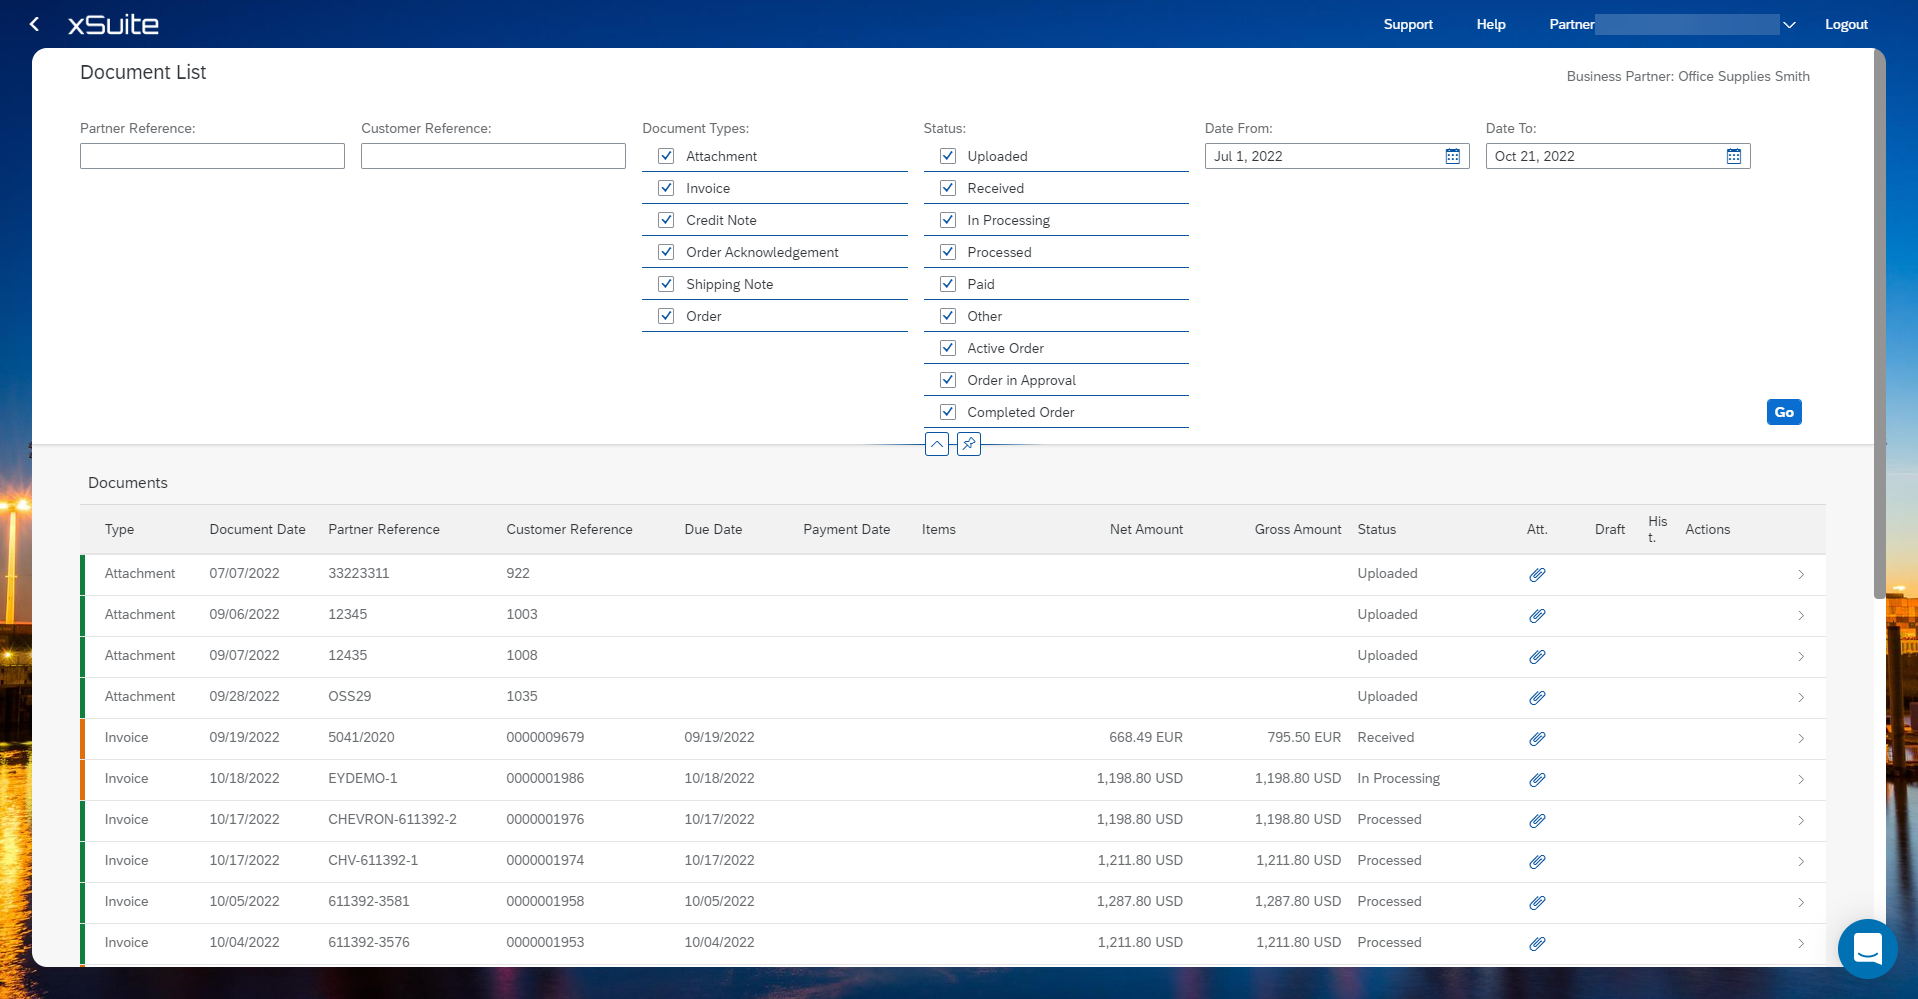Open the Help menu item
The height and width of the screenshot is (999, 1918).
click(1490, 25)
